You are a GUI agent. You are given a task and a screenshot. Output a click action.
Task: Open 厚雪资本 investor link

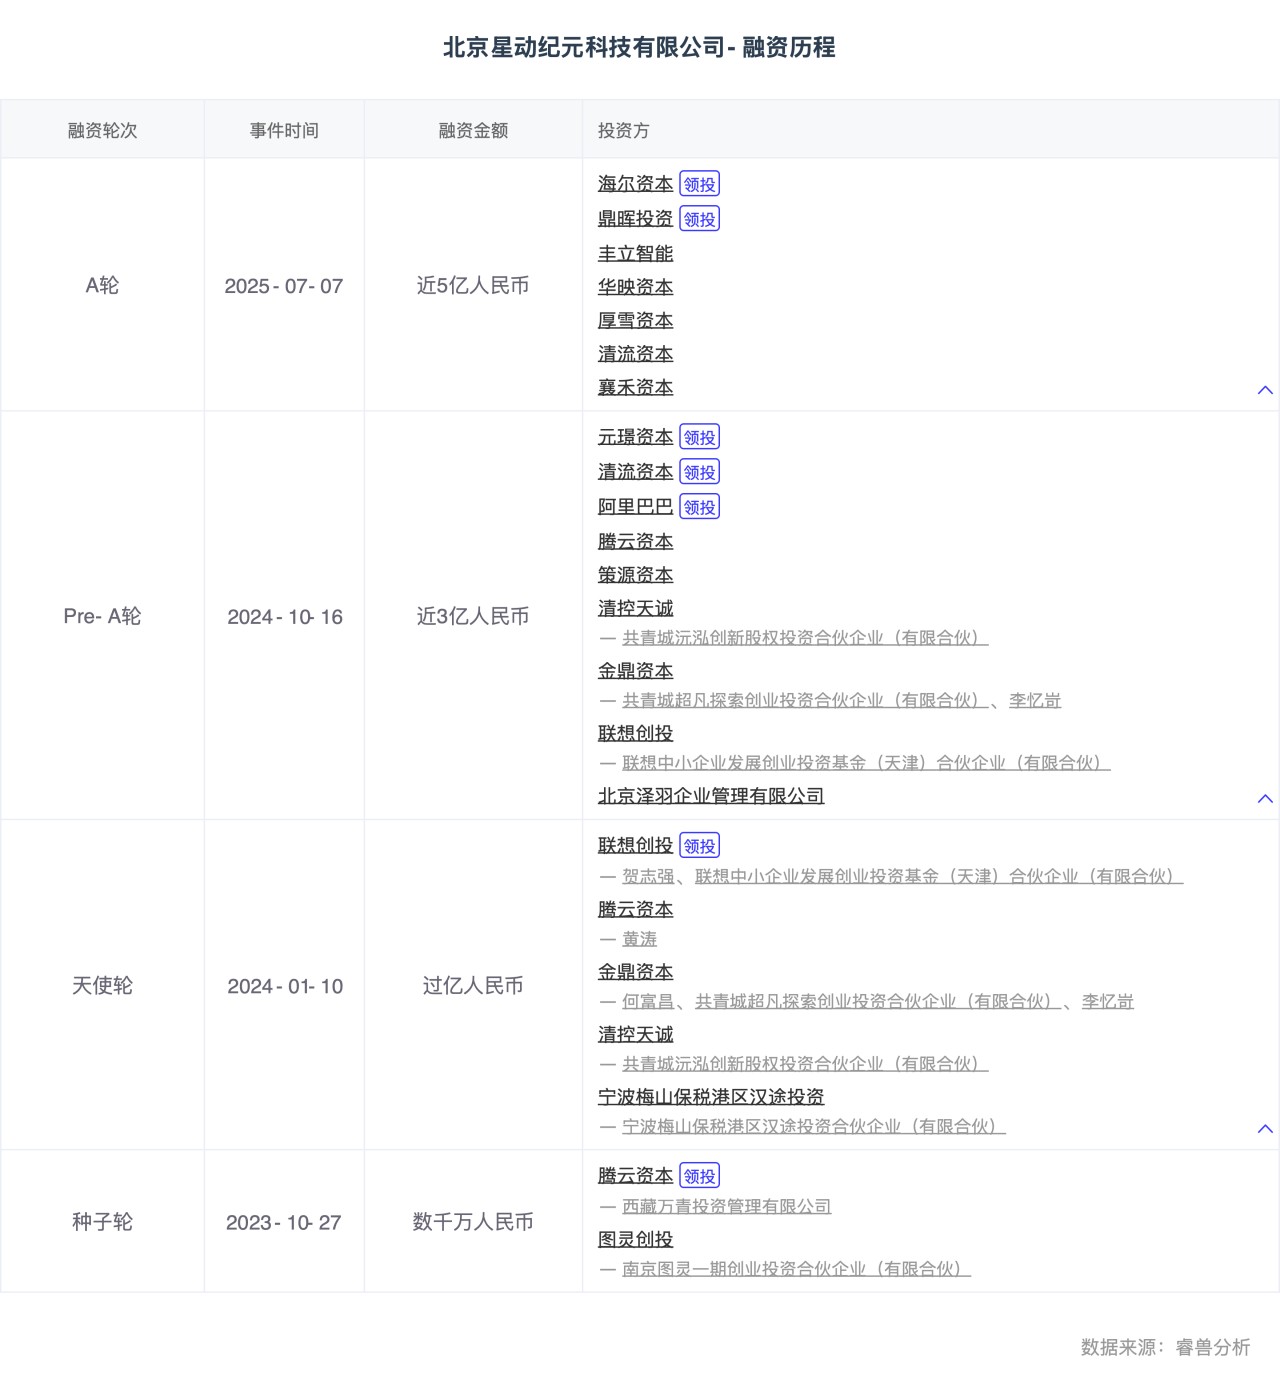(635, 320)
